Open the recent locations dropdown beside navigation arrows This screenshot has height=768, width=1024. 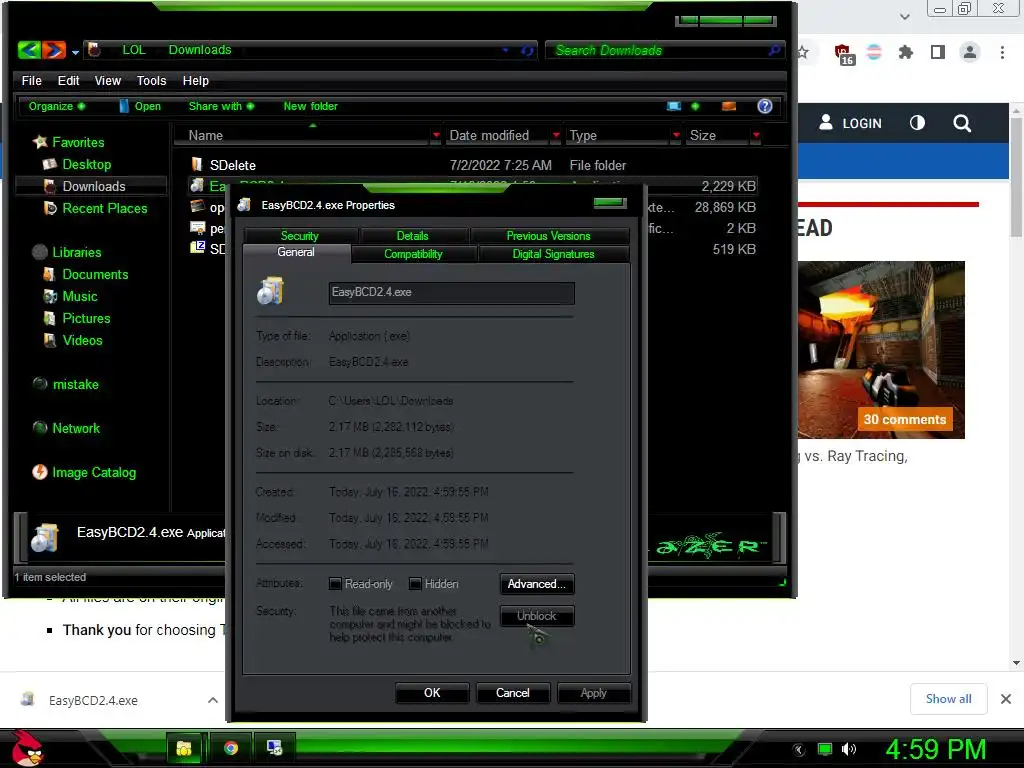pos(75,51)
